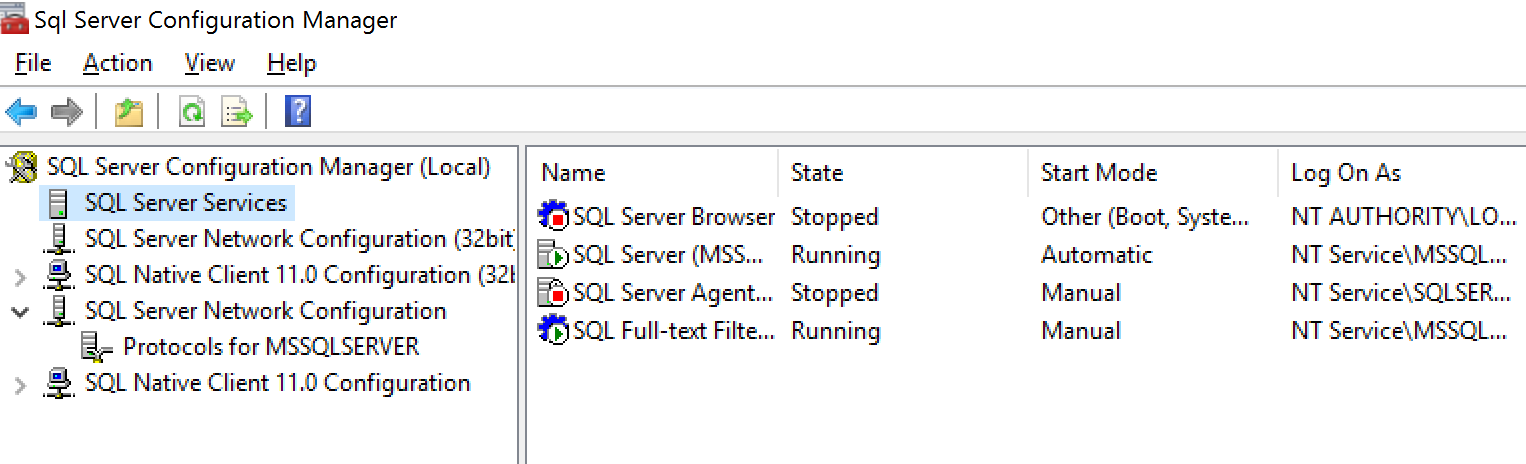The width and height of the screenshot is (1526, 464).
Task: Sort by the State column header
Action: click(x=902, y=173)
